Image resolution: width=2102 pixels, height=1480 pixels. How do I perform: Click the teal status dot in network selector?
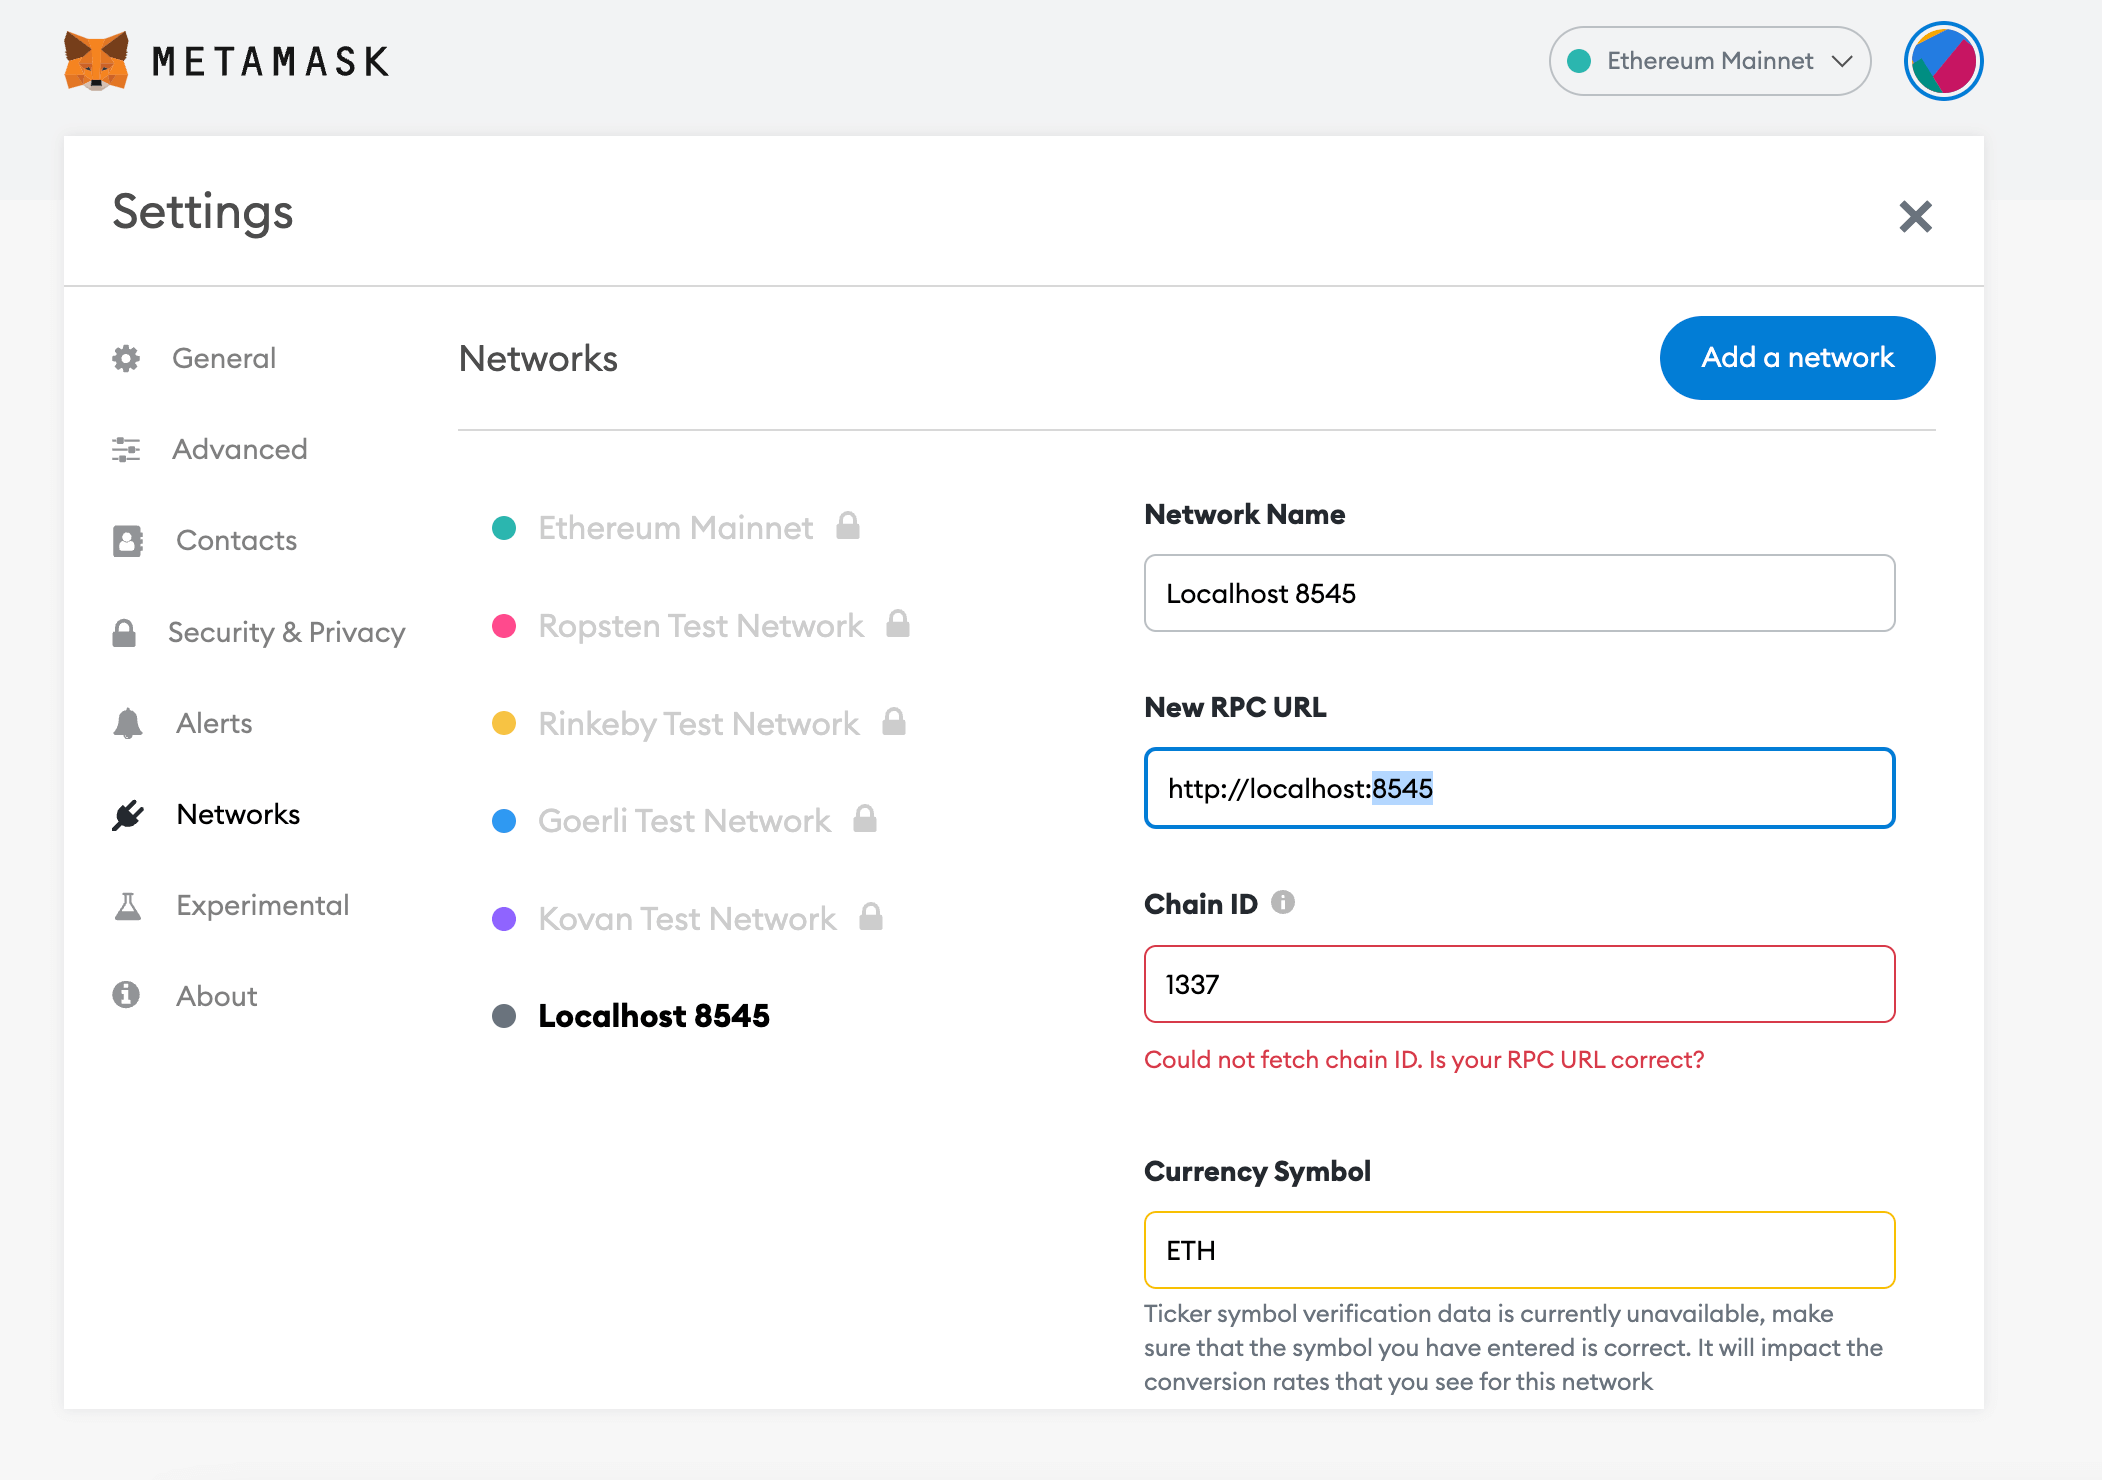[x=1580, y=61]
